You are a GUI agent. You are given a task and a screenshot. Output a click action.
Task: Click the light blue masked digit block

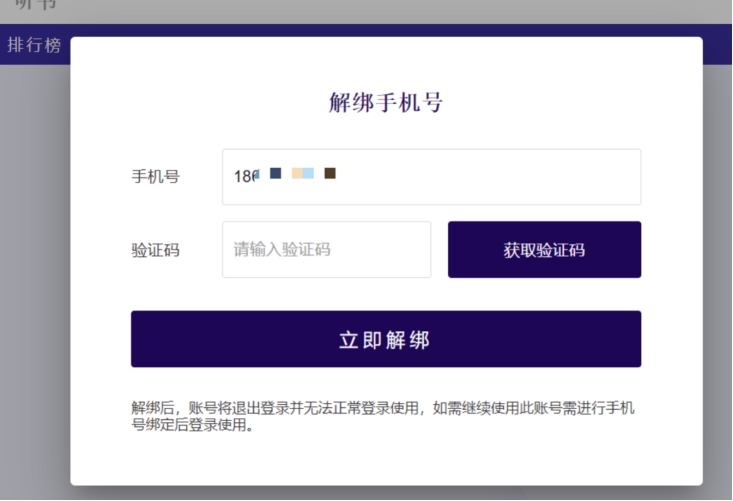[x=309, y=174]
